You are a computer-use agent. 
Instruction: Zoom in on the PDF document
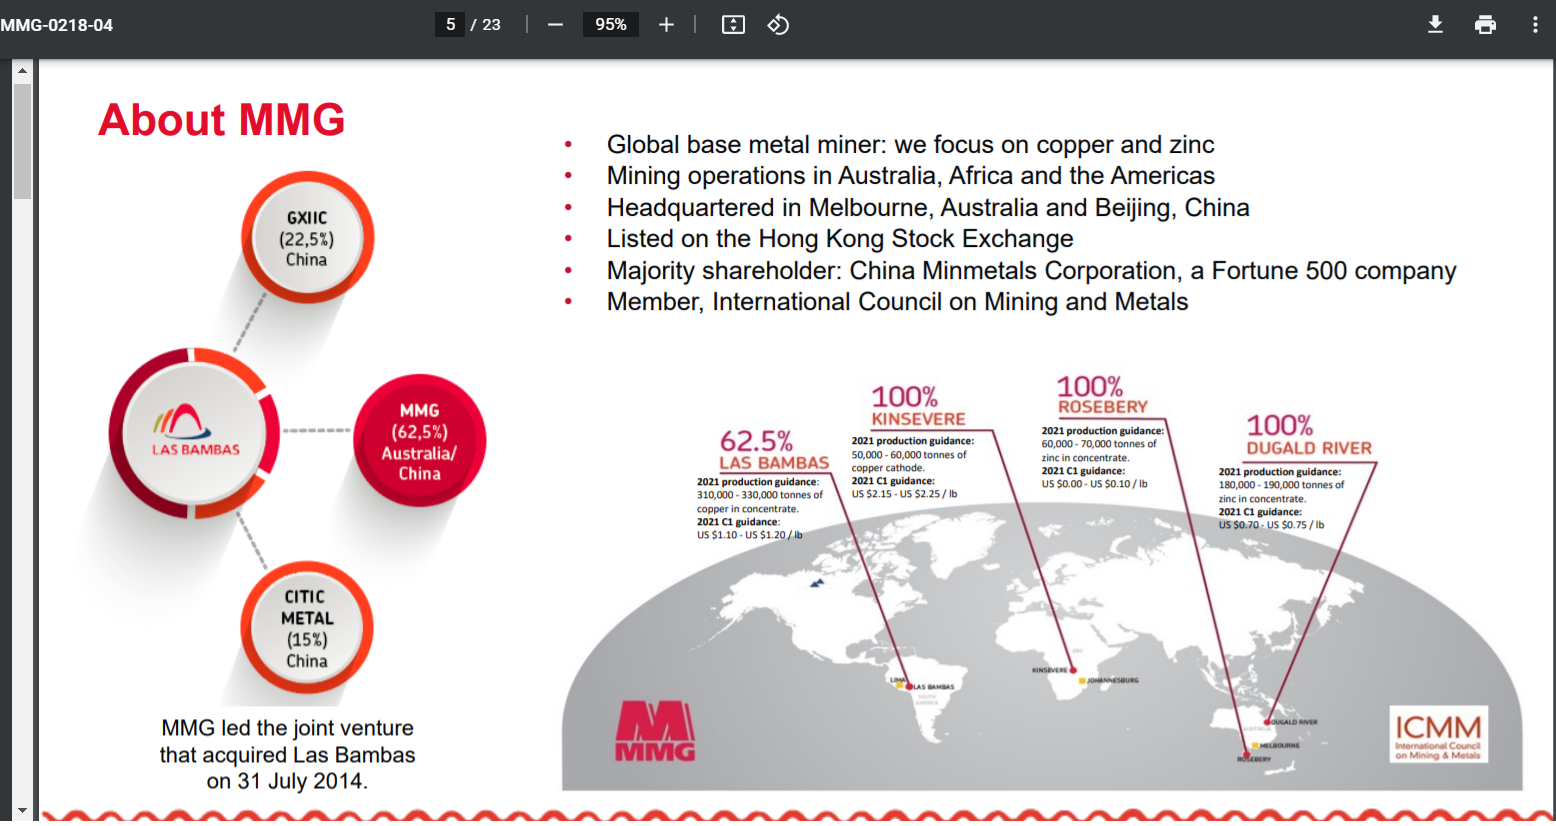pyautogui.click(x=666, y=25)
